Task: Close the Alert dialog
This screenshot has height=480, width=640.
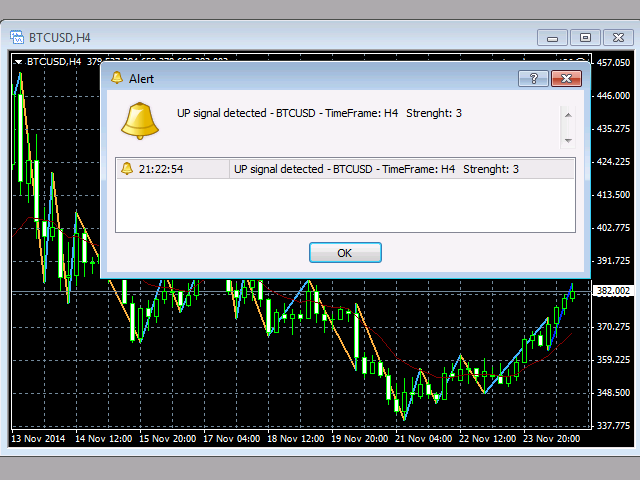Action: coord(567,78)
